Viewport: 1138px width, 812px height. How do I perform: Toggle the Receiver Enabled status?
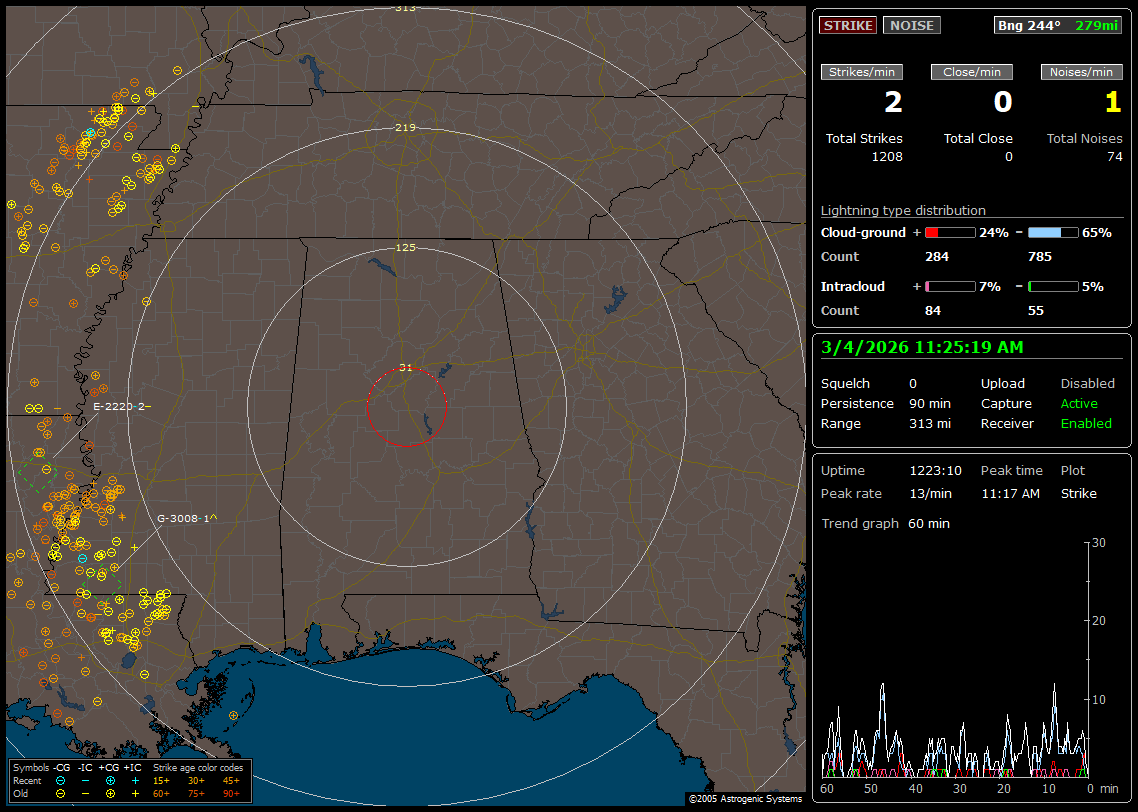(1086, 423)
